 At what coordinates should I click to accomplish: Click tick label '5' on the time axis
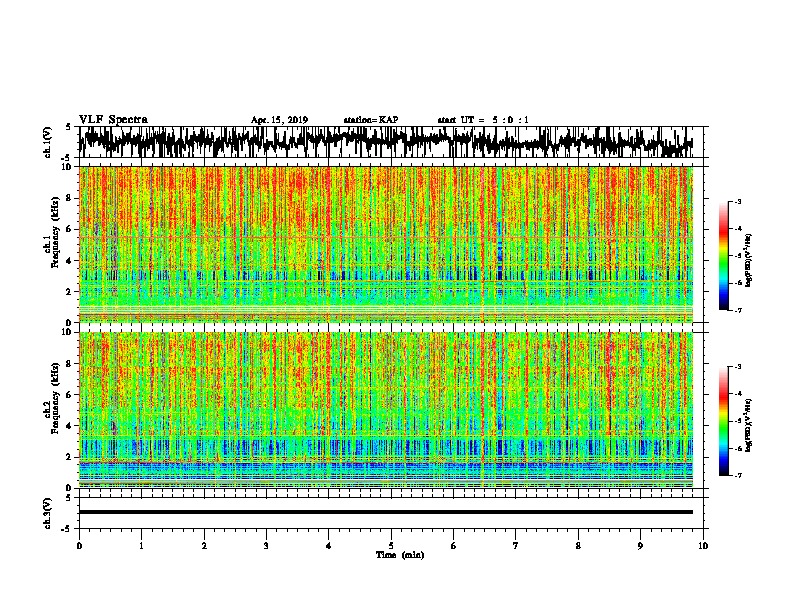391,546
